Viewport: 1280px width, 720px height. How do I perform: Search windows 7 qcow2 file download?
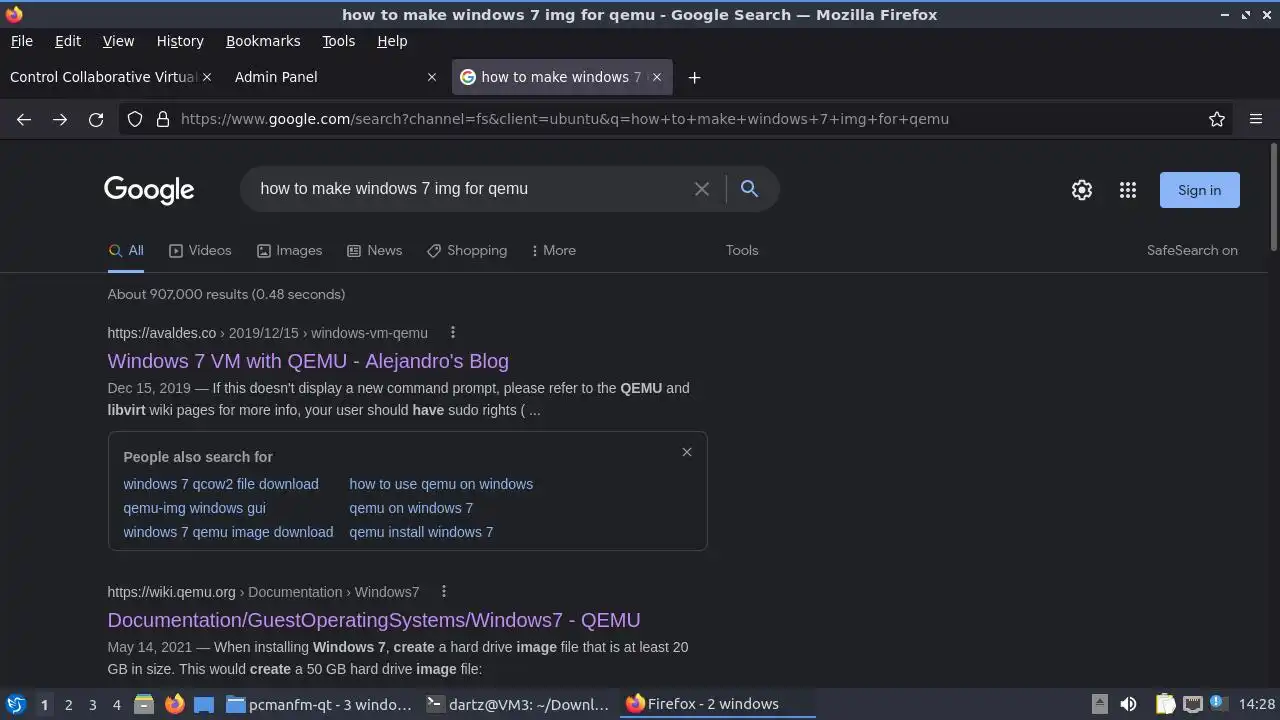coord(221,484)
